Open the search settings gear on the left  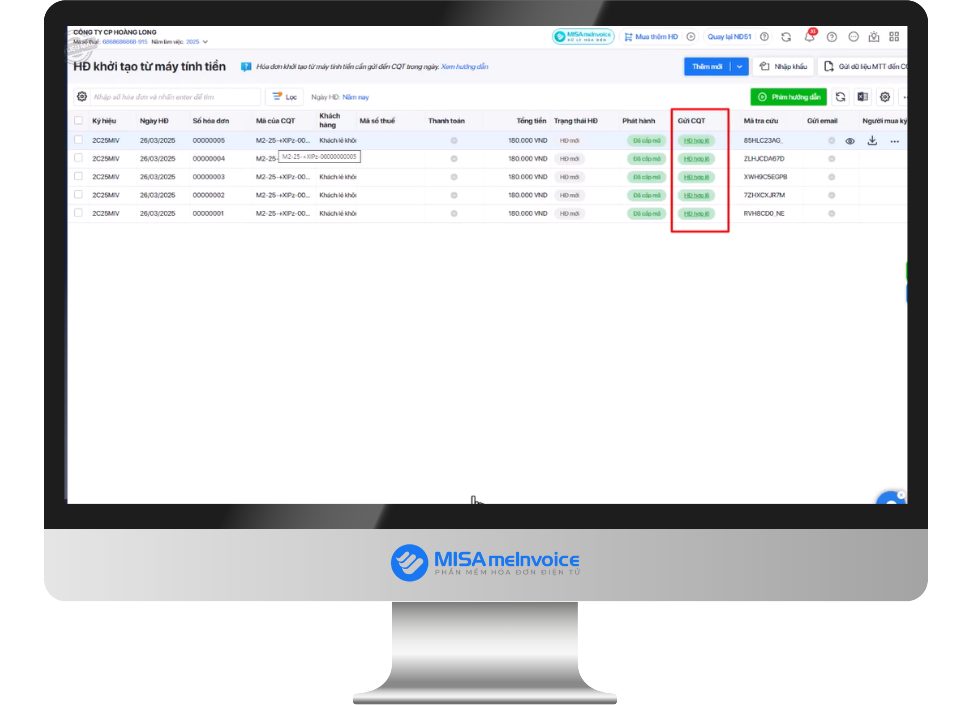pos(82,97)
